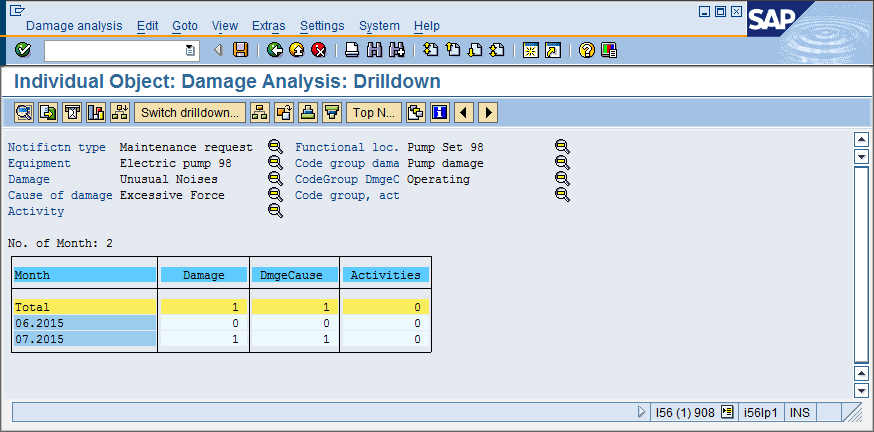Click the Save diskette icon
Screen dimensions: 874x432
[240, 50]
